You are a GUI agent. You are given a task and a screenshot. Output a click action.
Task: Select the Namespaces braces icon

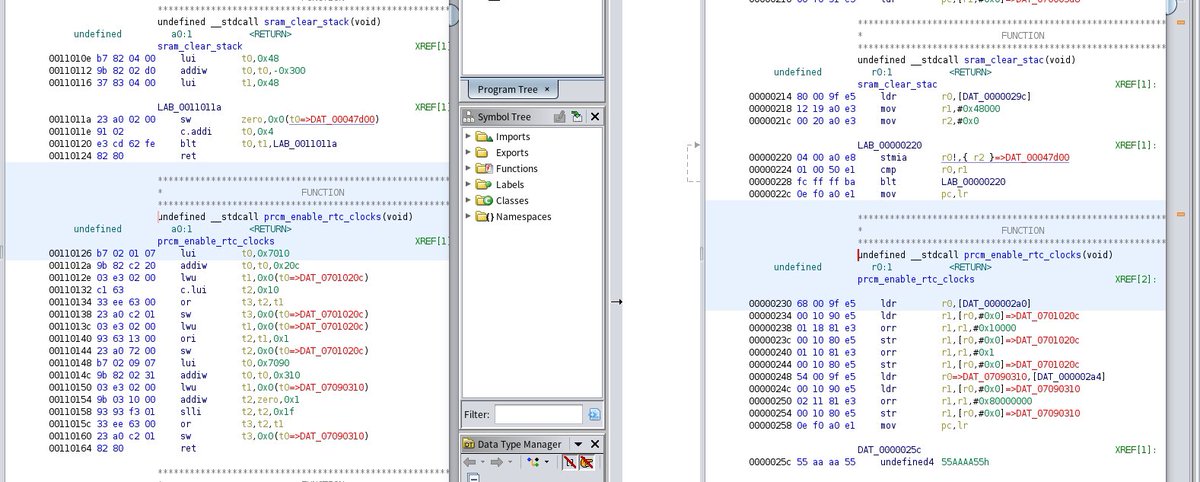pos(487,217)
